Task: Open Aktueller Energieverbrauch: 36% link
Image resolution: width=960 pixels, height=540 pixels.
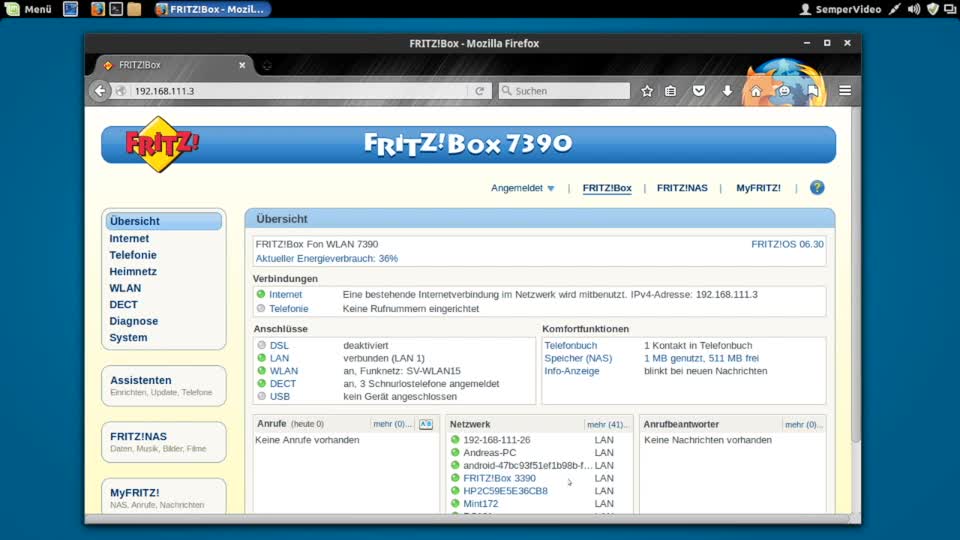Action: click(326, 258)
